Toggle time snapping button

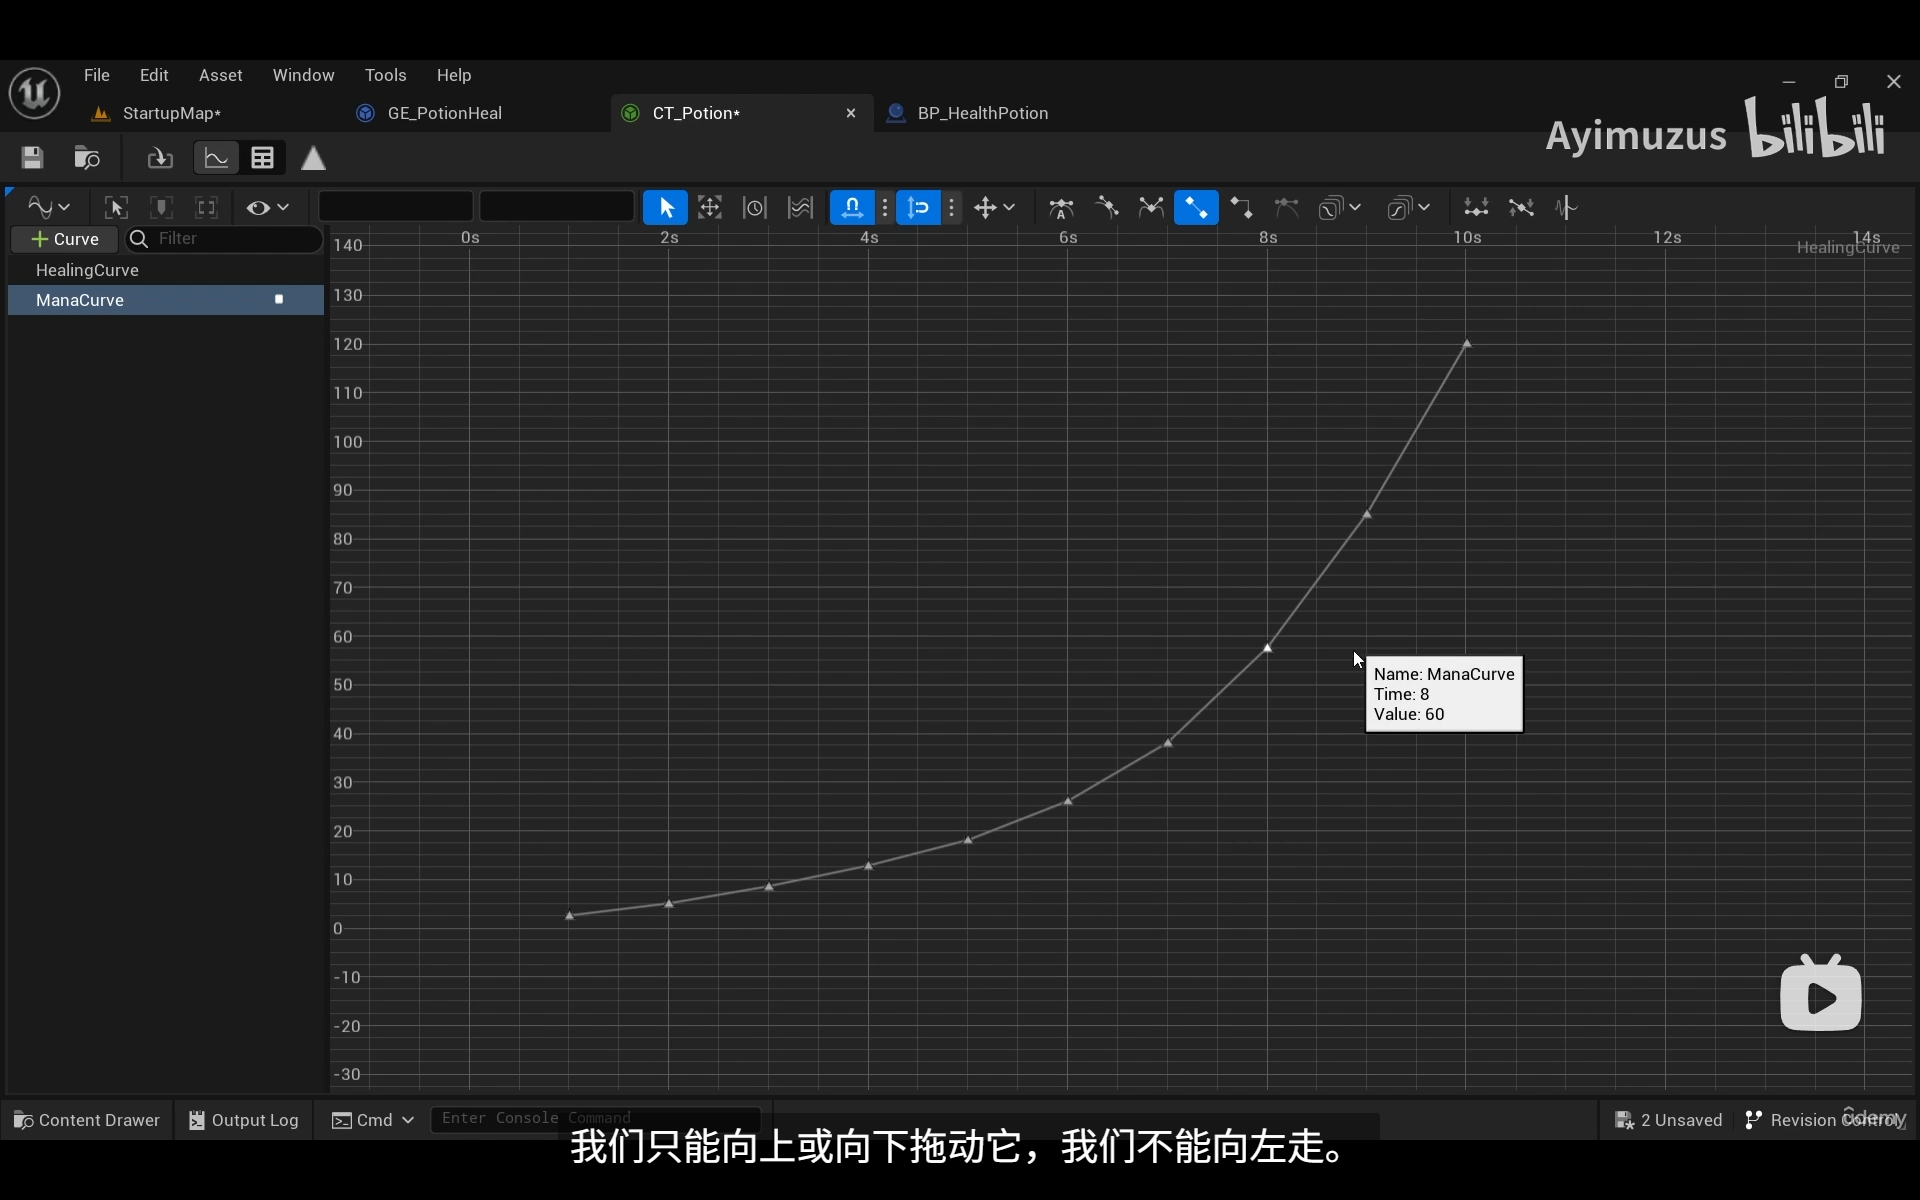(x=852, y=208)
